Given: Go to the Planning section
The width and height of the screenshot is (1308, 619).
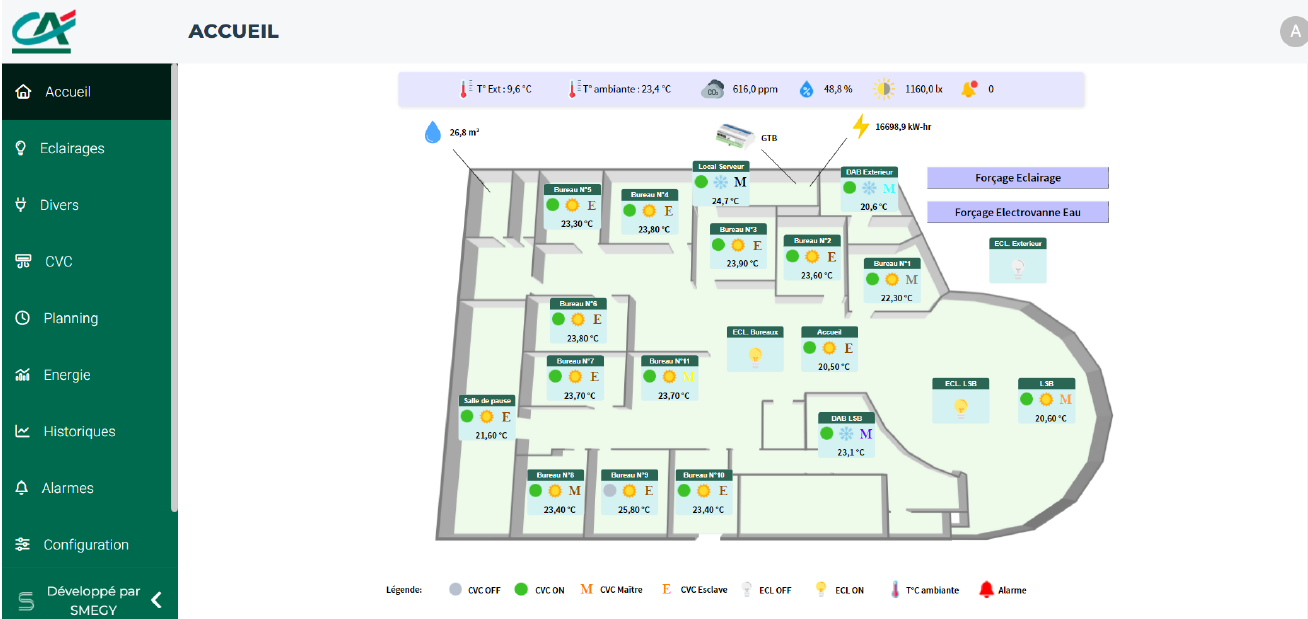Looking at the screenshot, I should click(70, 318).
